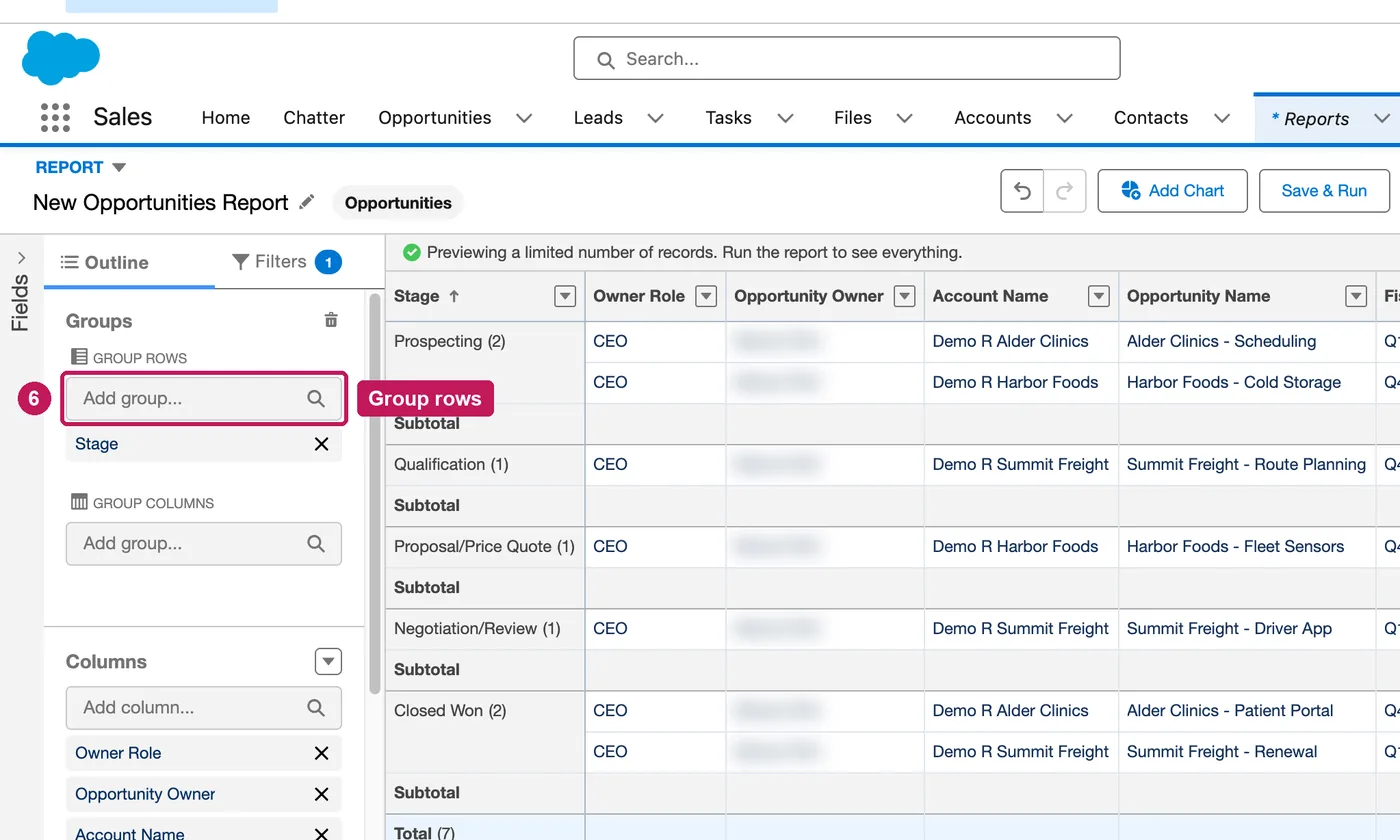1400x840 pixels.
Task: Delete groups using the trash icon
Action: (x=331, y=320)
